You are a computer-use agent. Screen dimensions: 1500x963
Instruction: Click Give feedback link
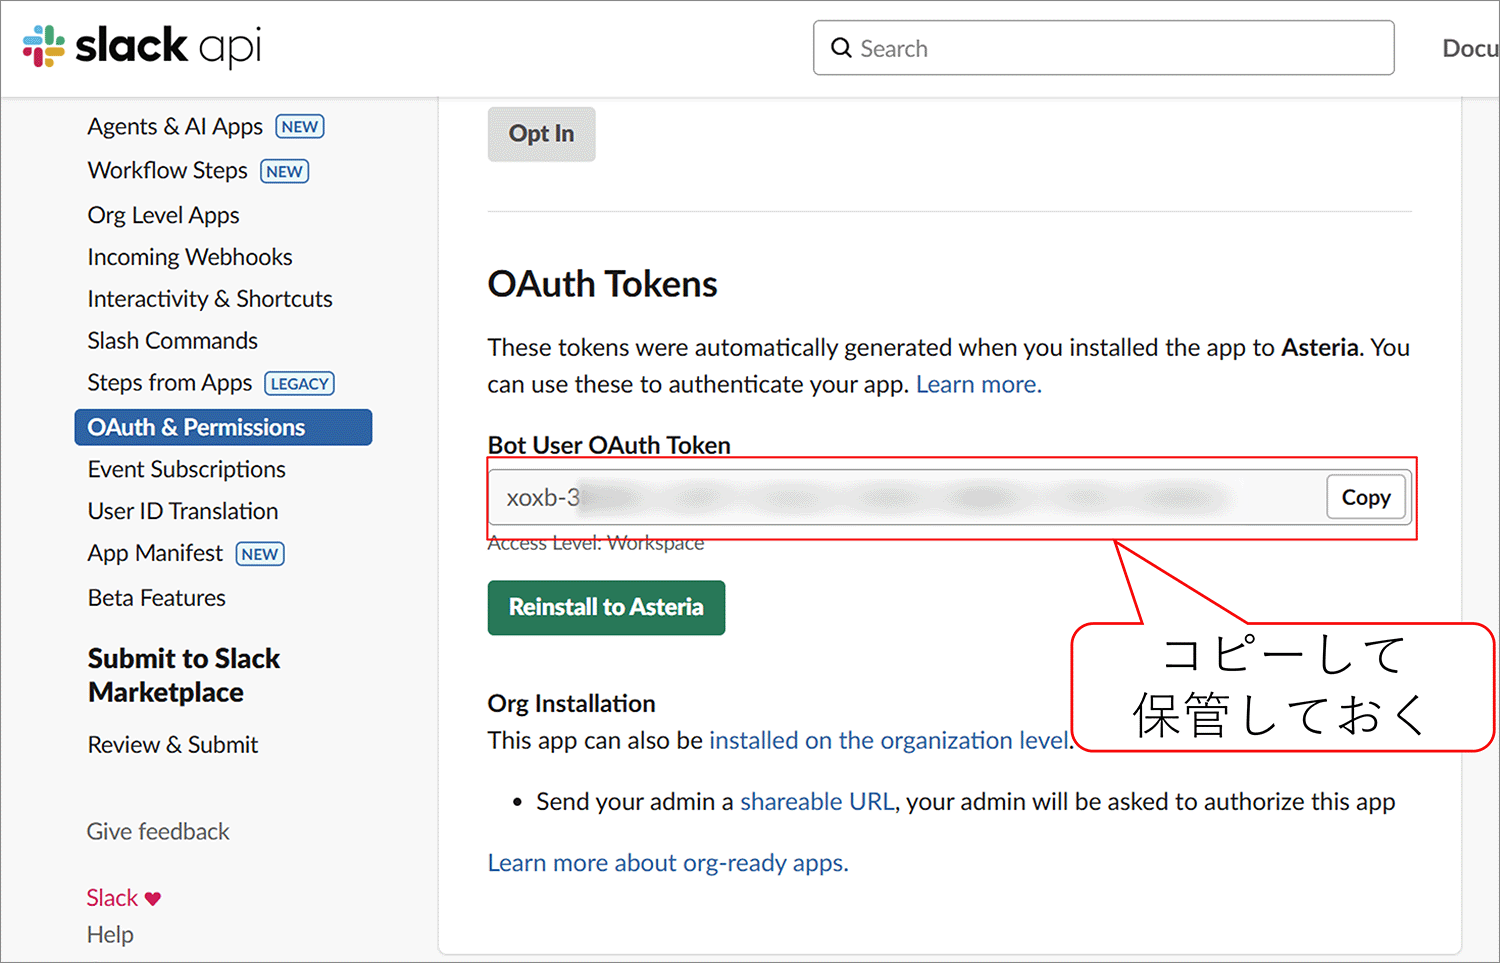158,832
